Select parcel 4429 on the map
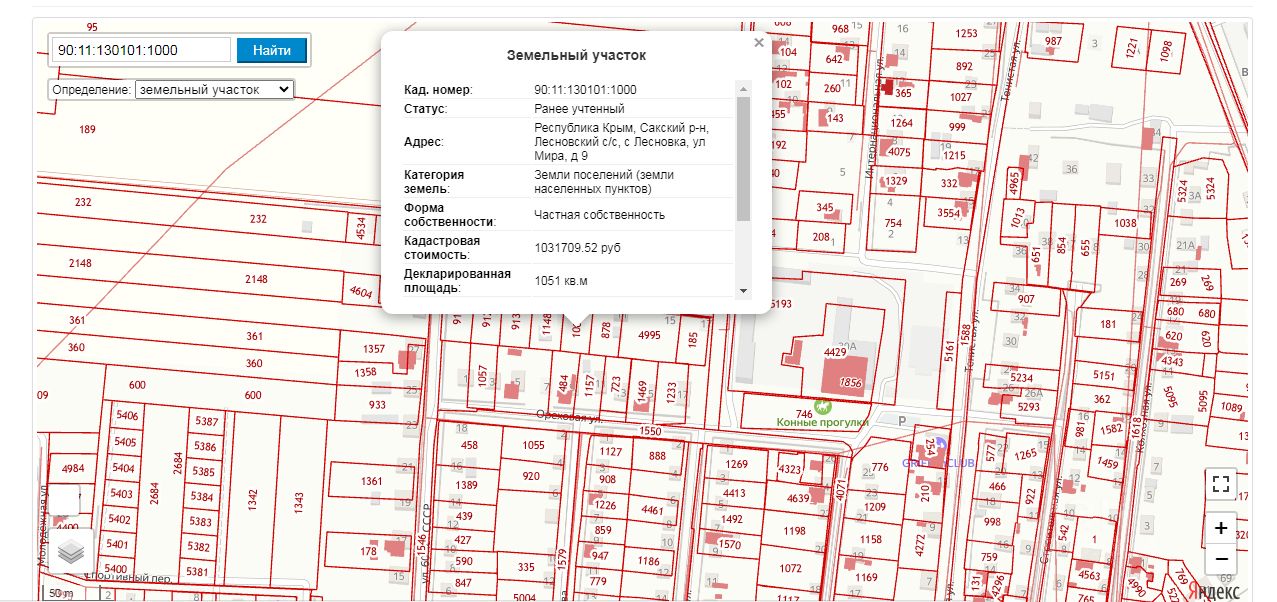 click(835, 352)
